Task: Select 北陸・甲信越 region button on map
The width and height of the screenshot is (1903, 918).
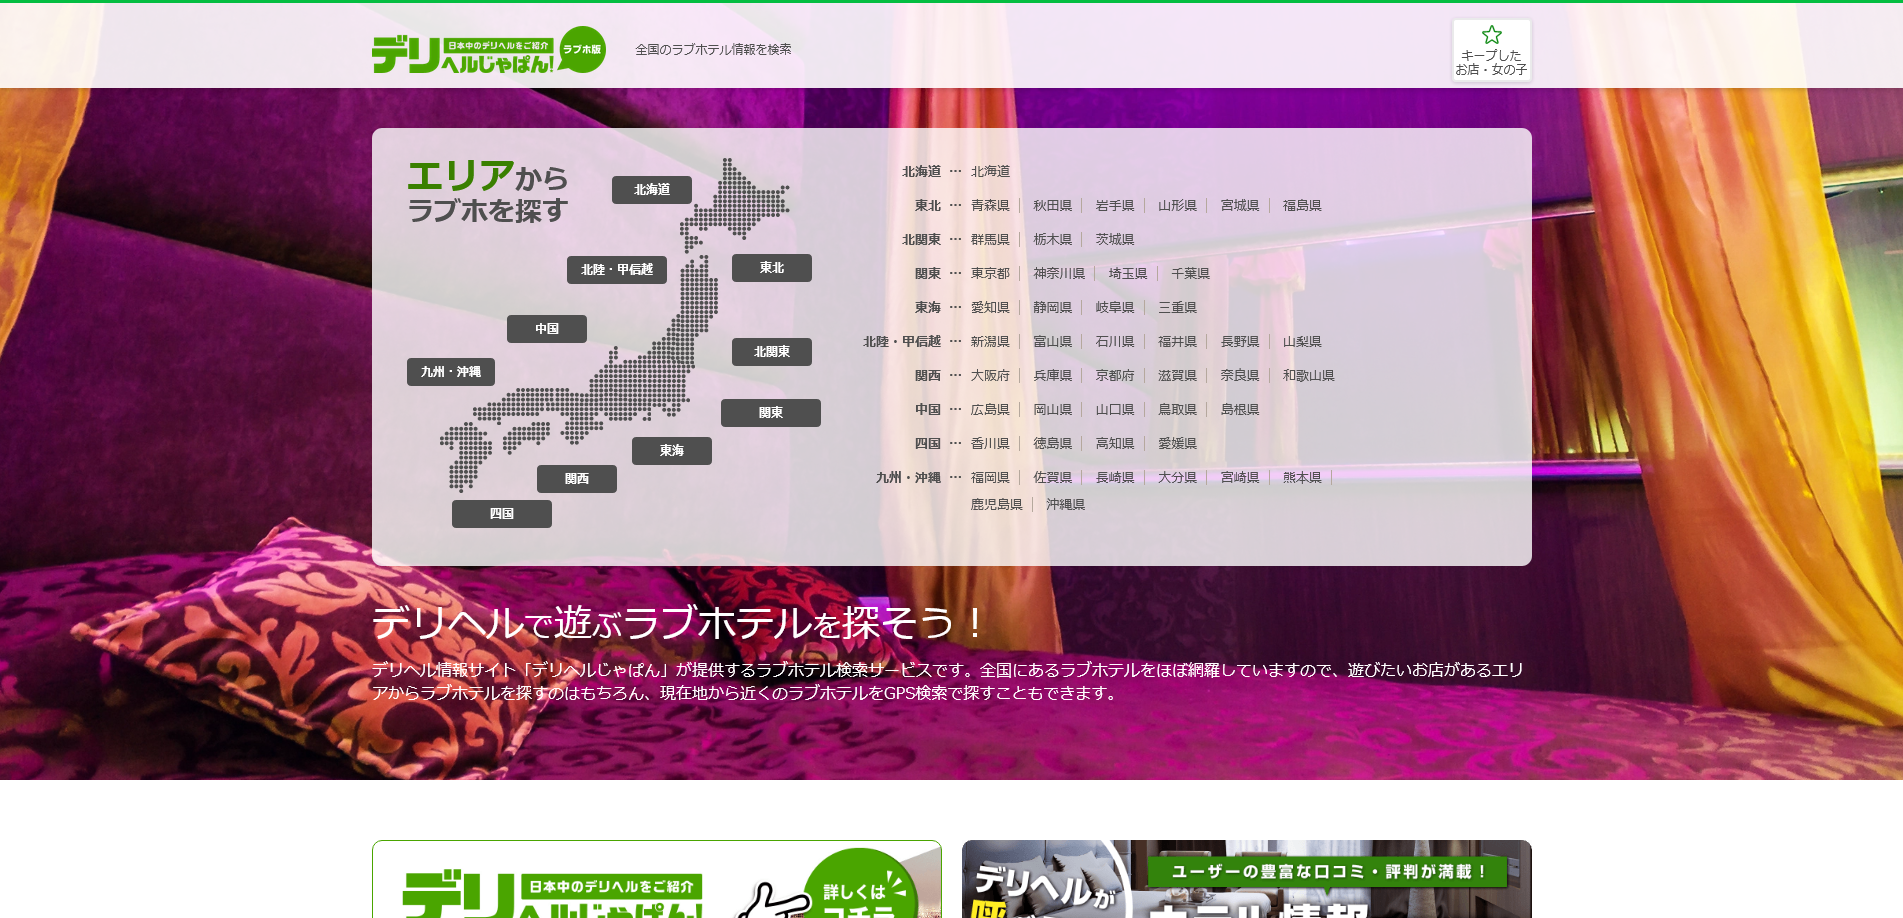Action: point(617,270)
